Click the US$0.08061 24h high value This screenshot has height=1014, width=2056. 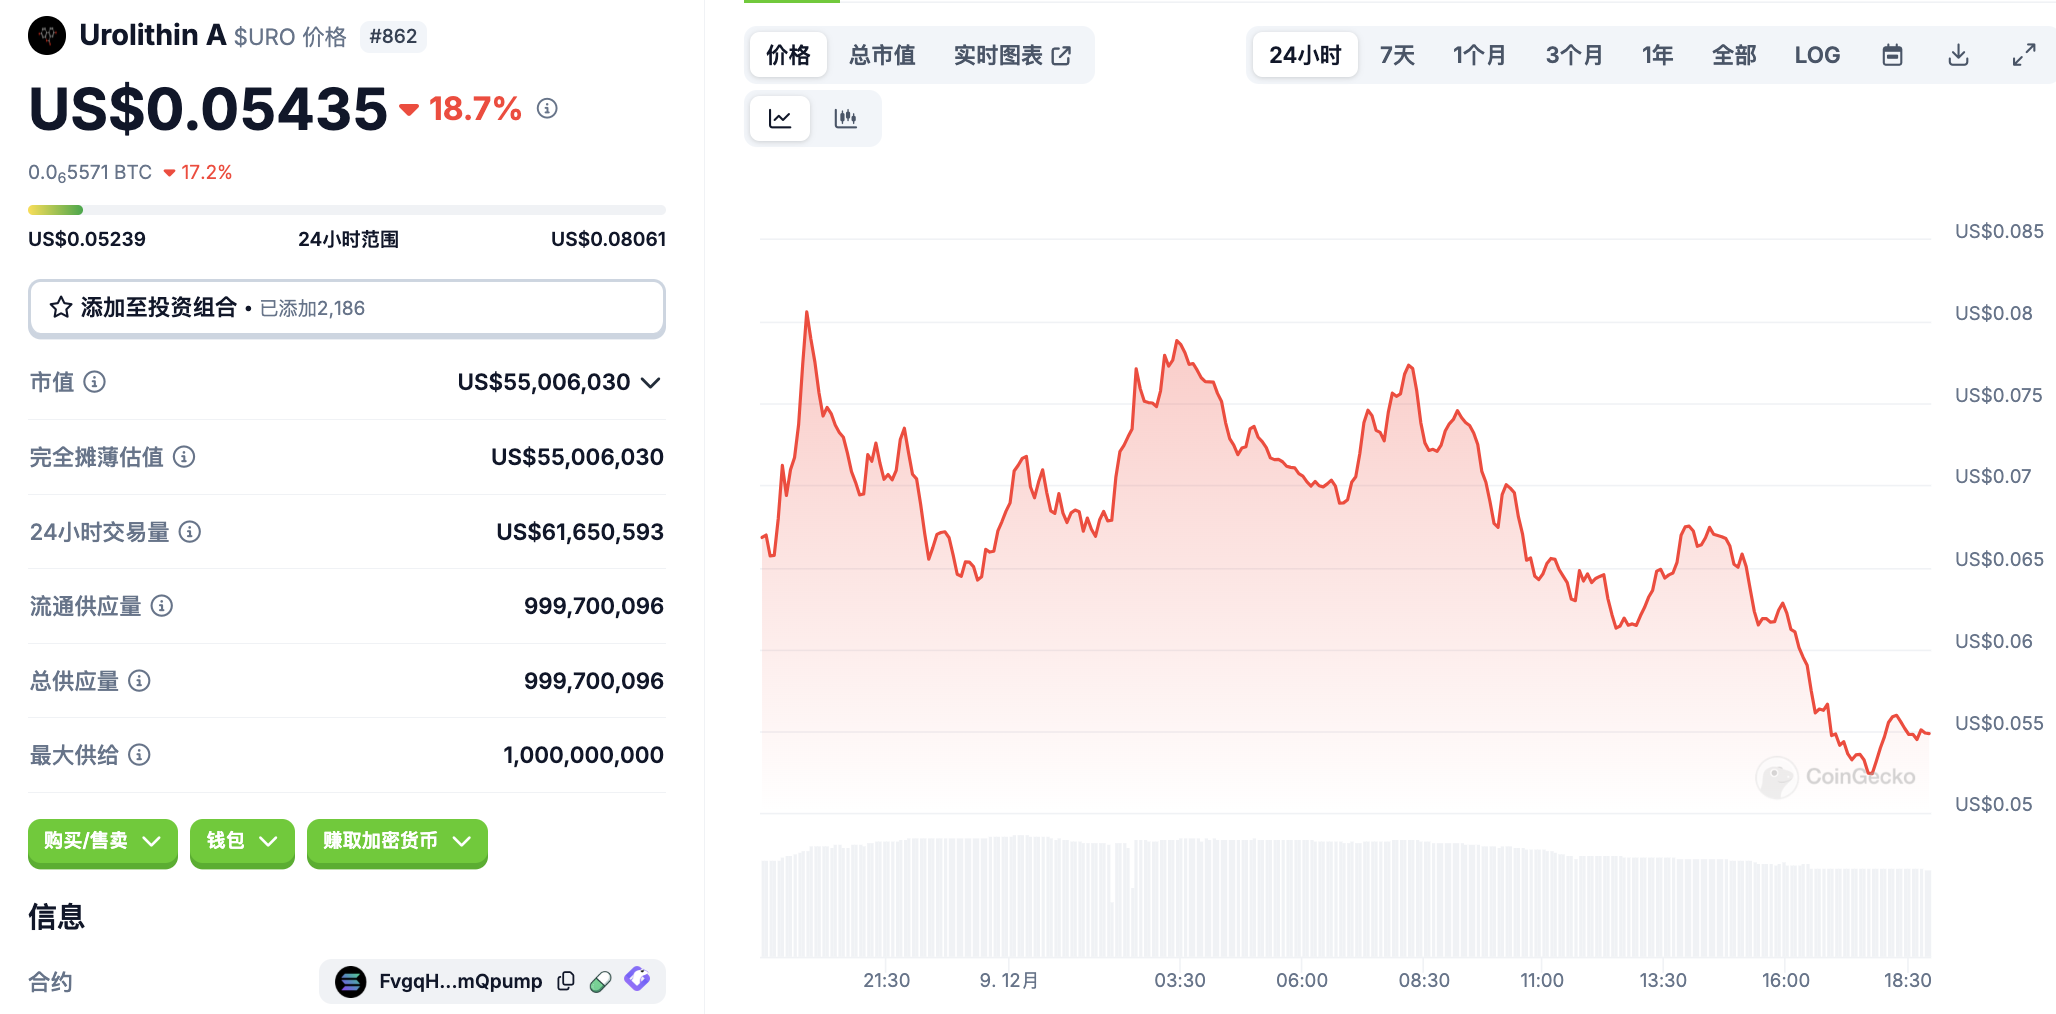tap(608, 239)
